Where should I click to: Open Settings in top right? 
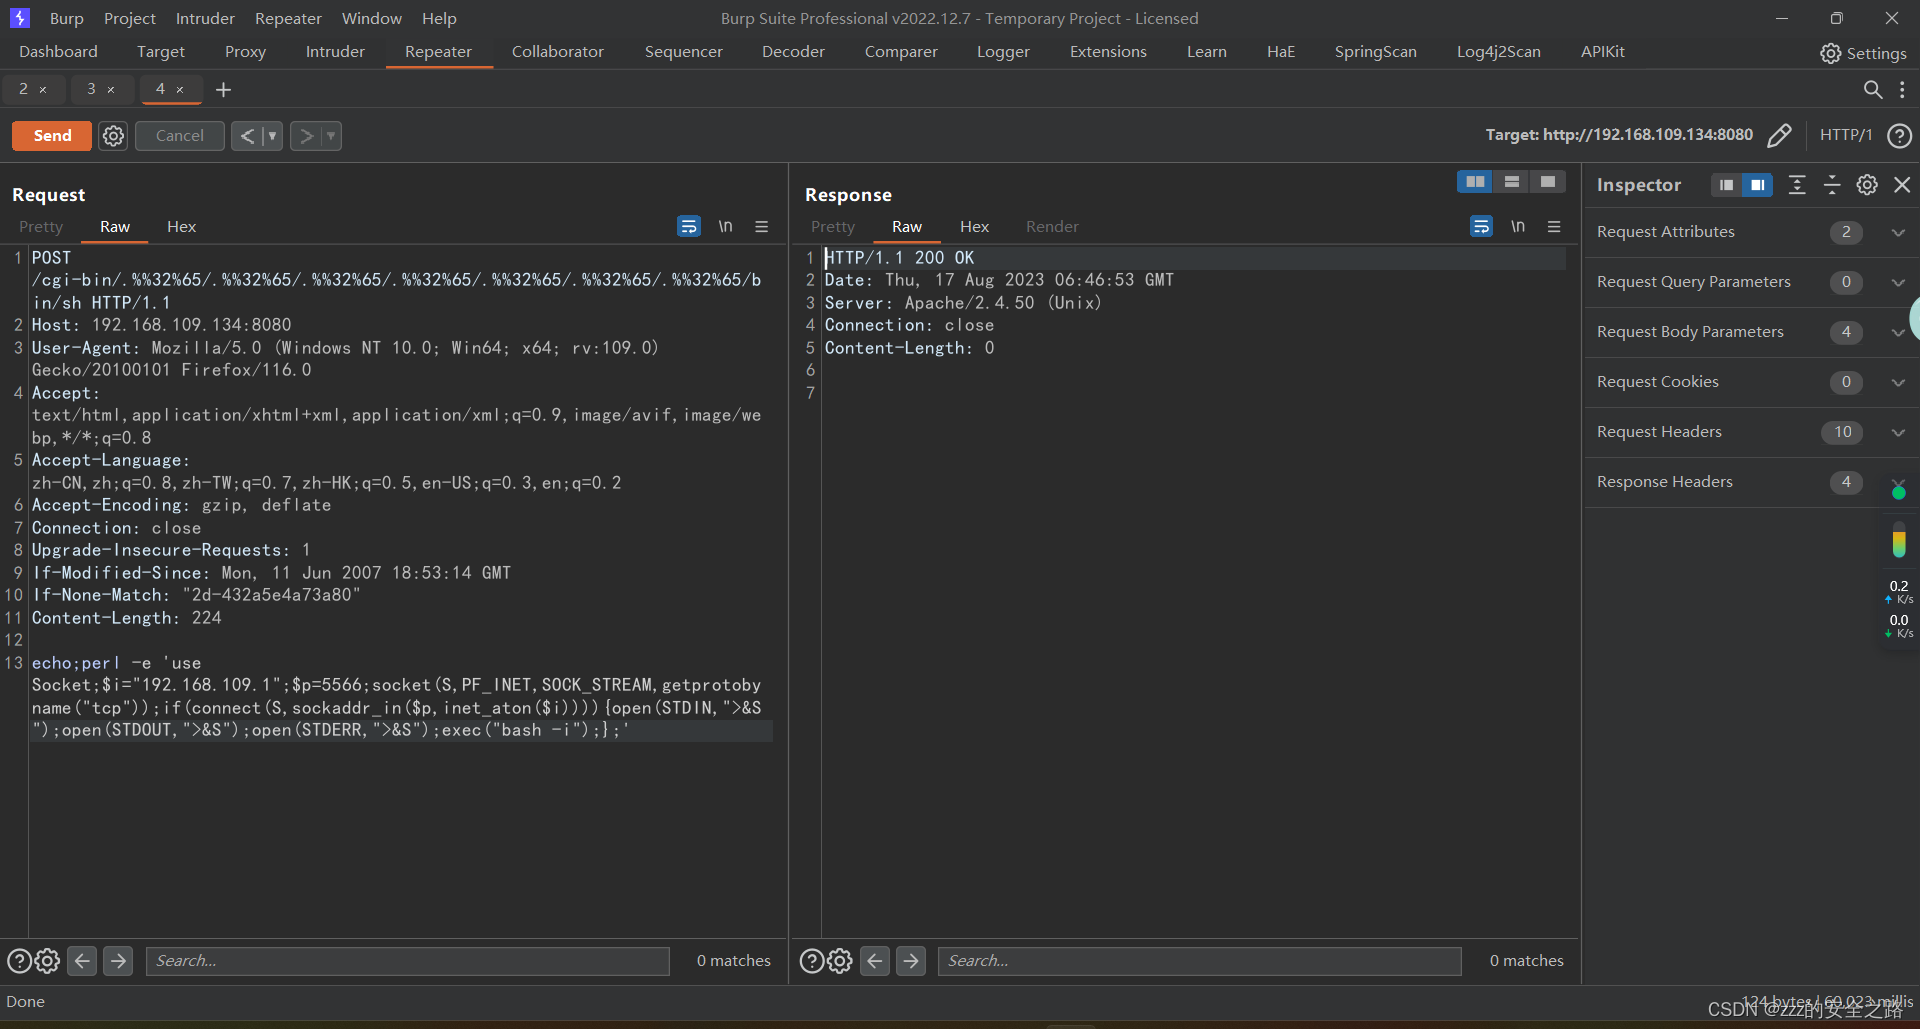[x=1863, y=53]
